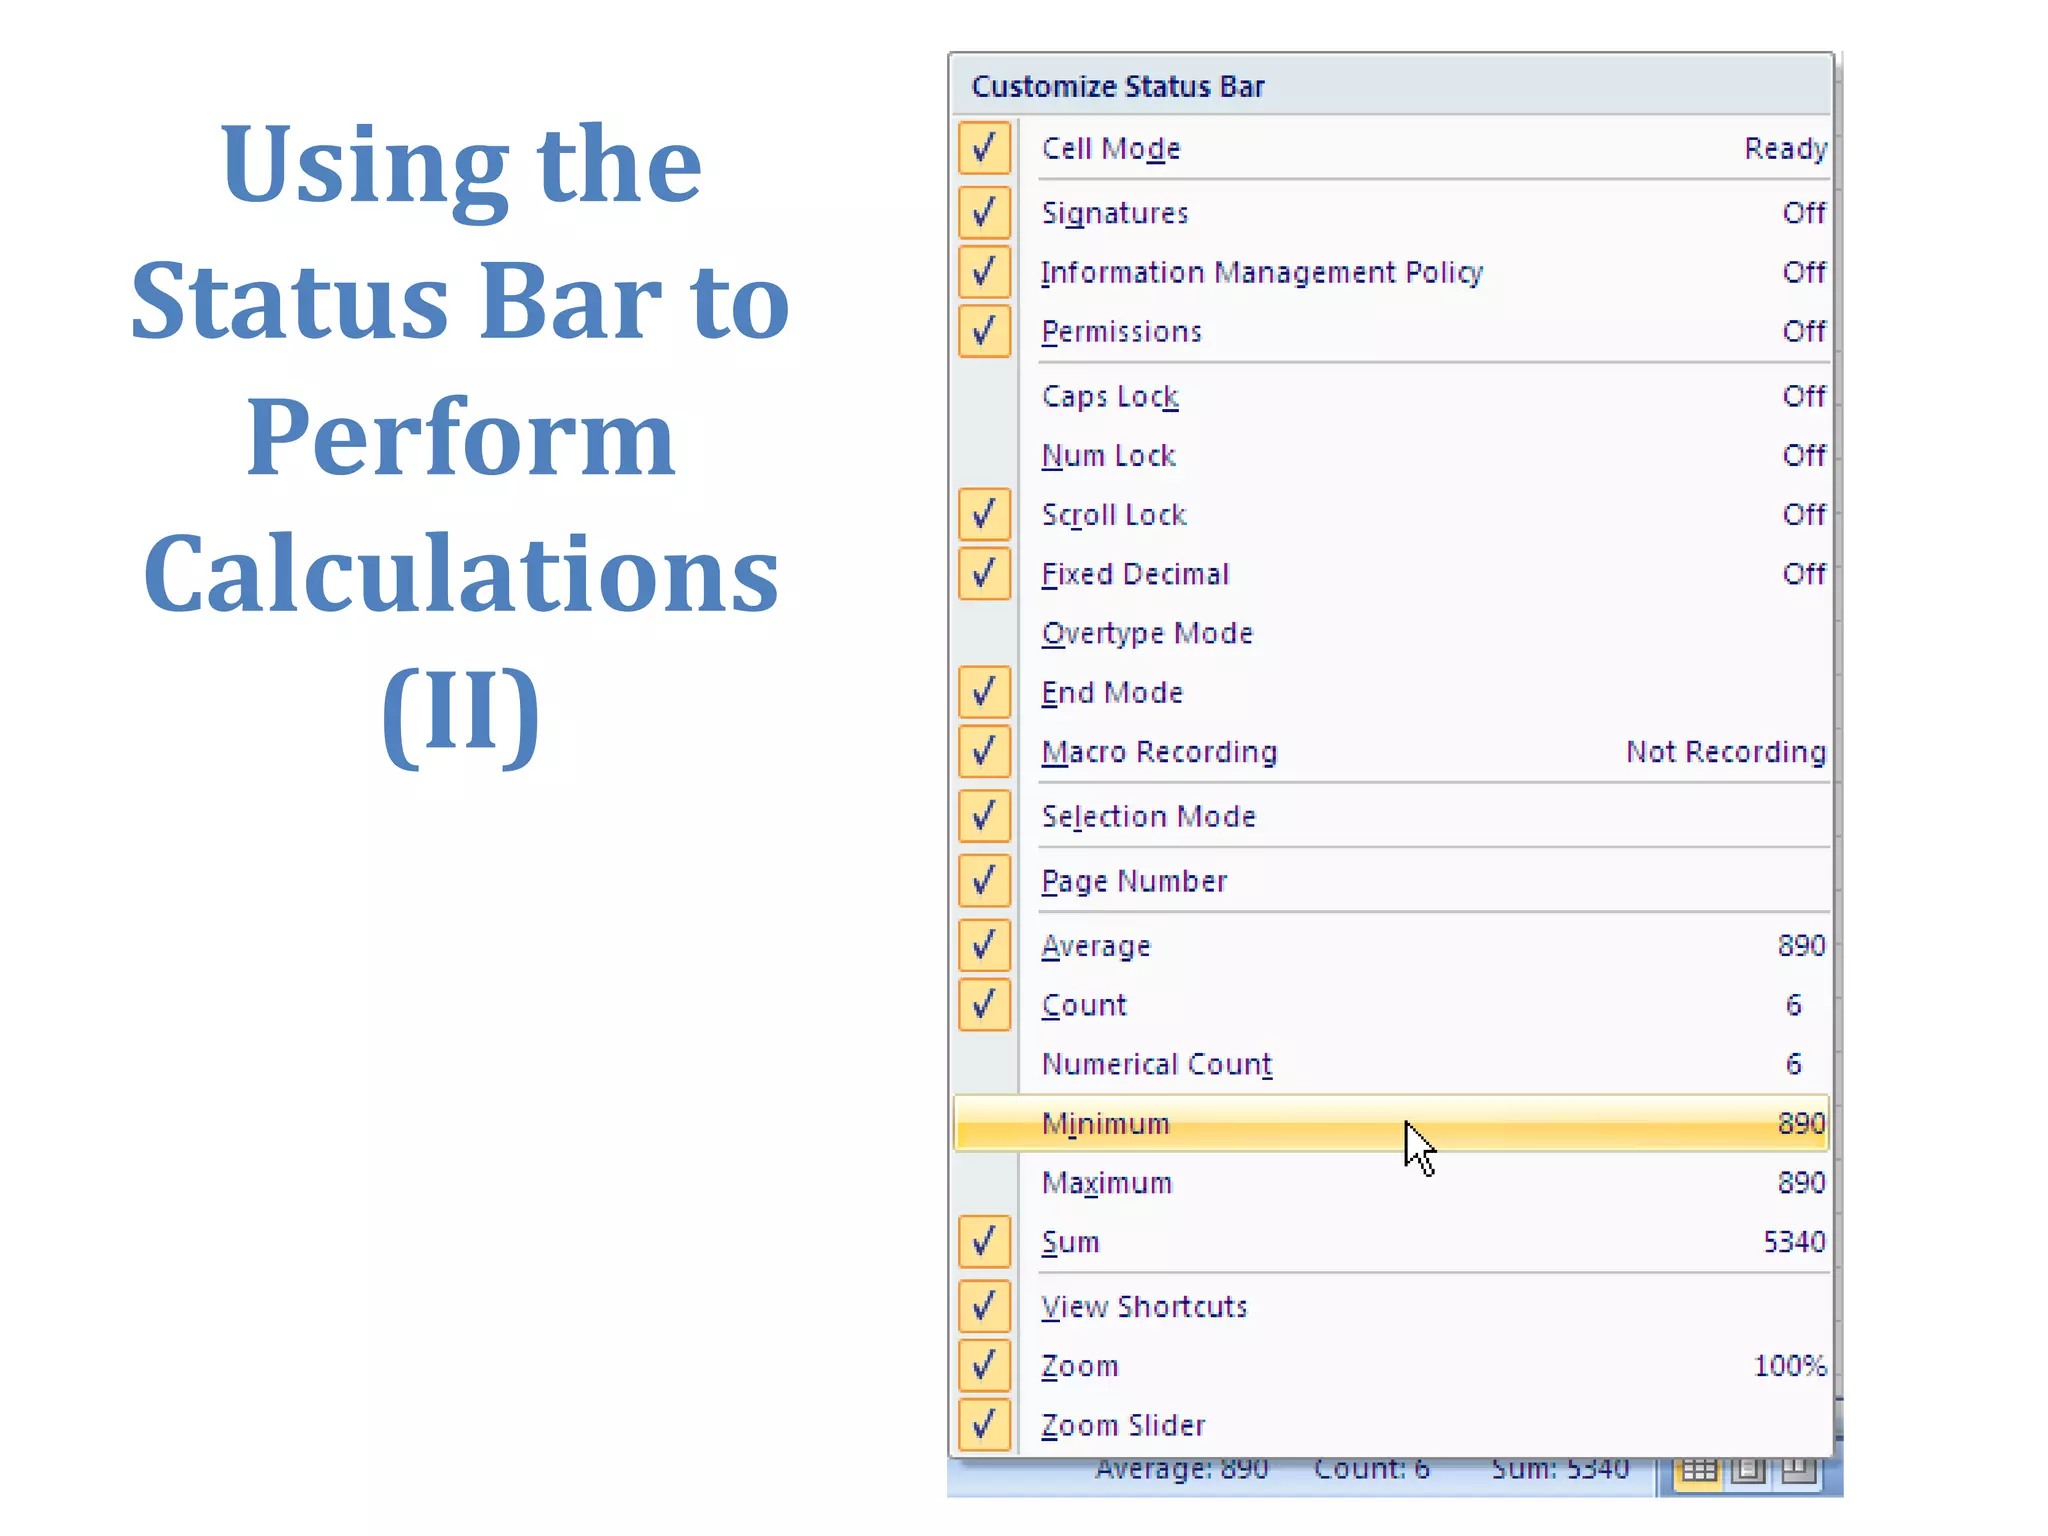Select Normal view icon in status bar
The height and width of the screenshot is (1536, 2048).
click(x=1698, y=1470)
